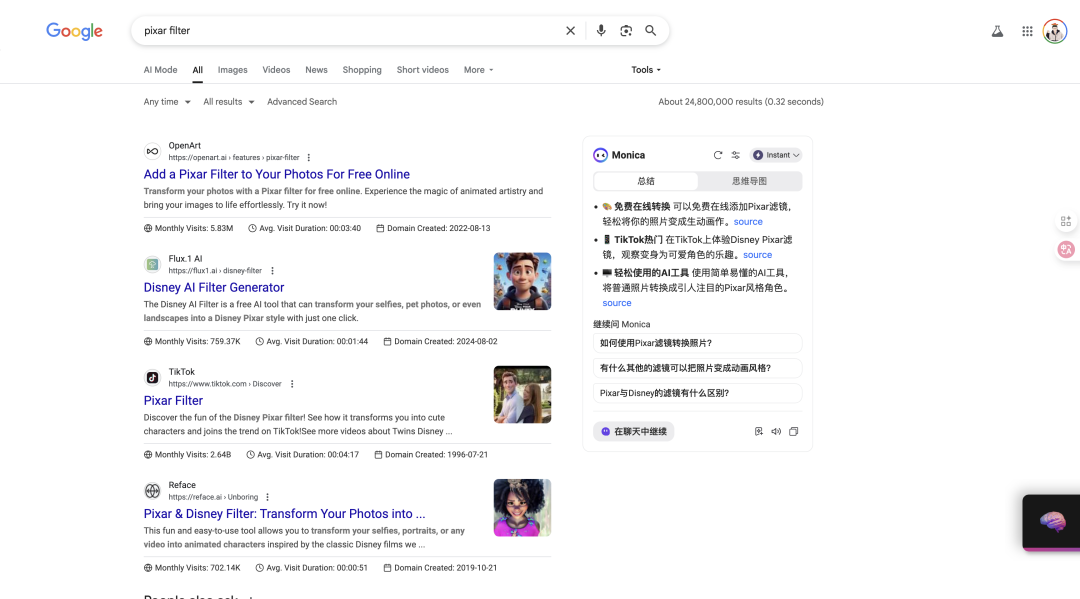1080x599 pixels.
Task: Open Google account profile avatar
Action: tap(1055, 31)
